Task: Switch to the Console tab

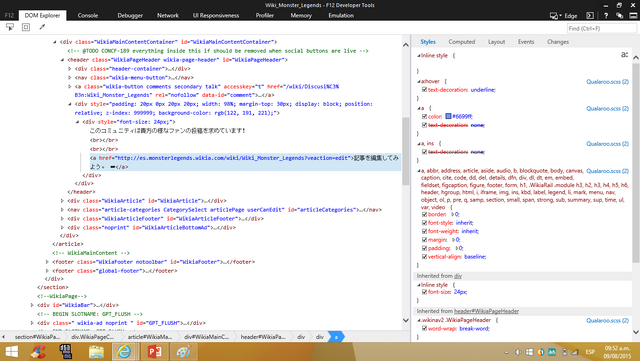Action: tap(88, 16)
